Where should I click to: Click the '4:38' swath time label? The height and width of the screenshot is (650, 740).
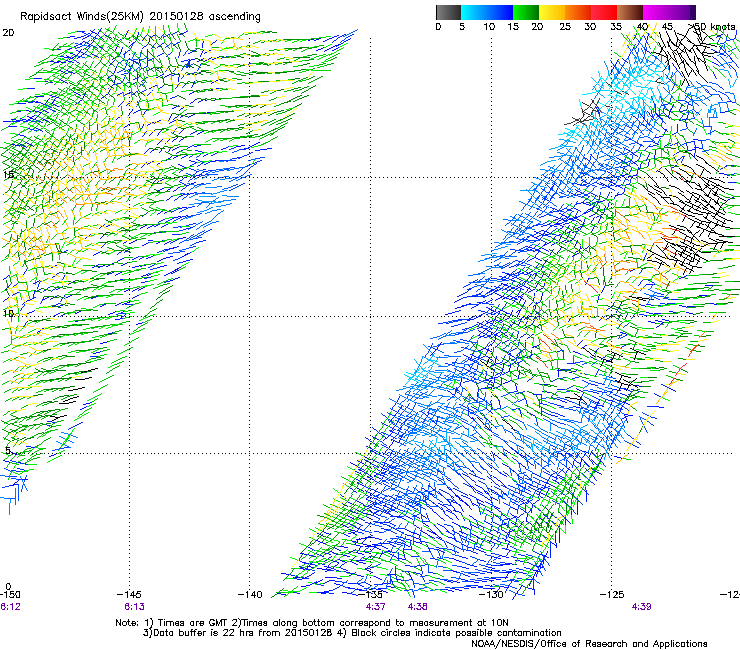click(418, 607)
